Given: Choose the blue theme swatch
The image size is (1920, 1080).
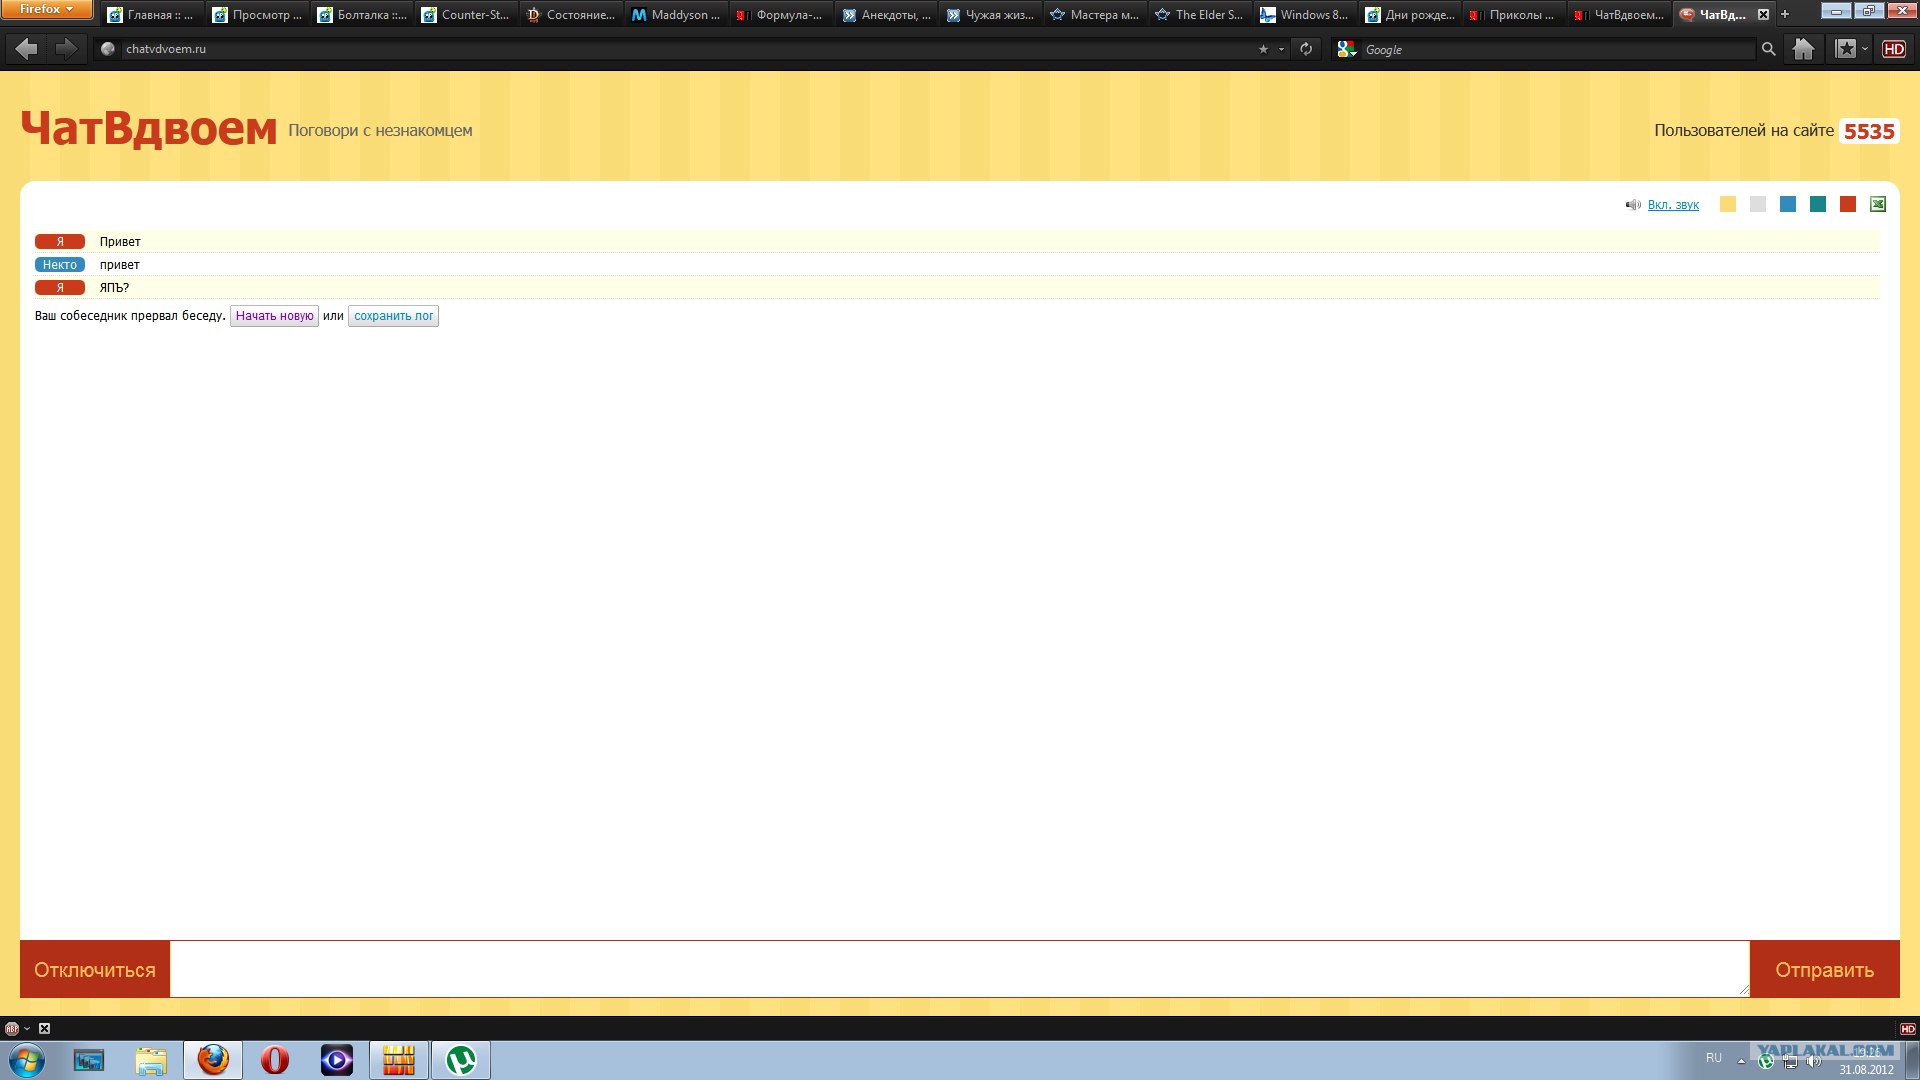Looking at the screenshot, I should tap(1788, 204).
